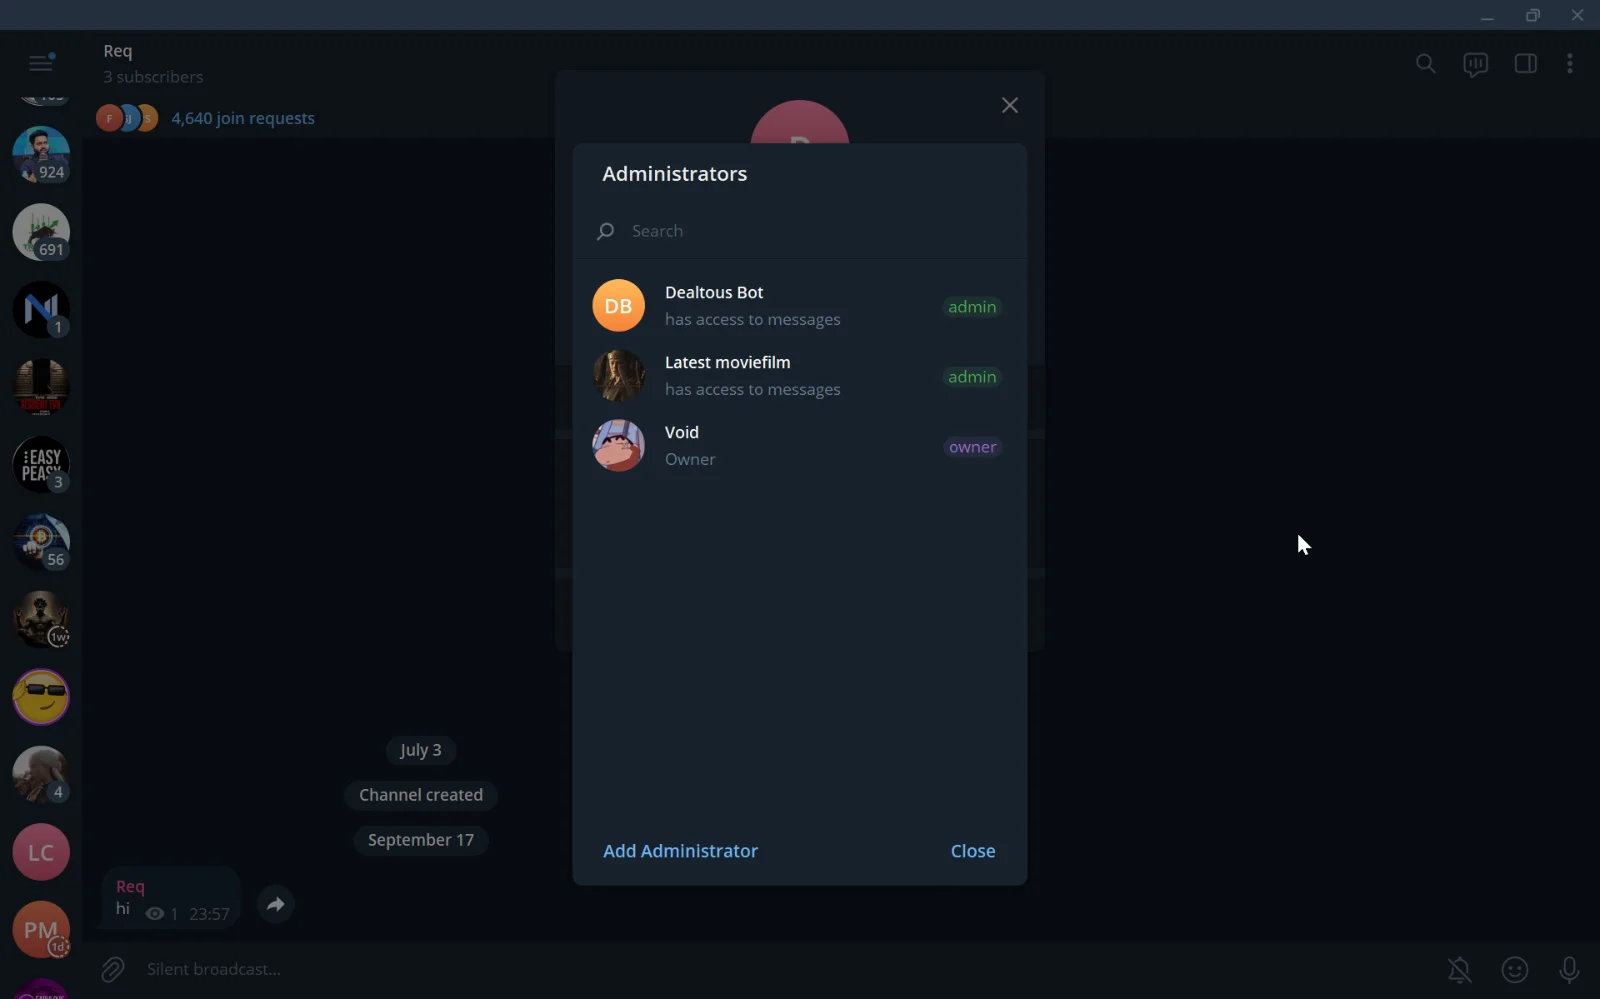Open the three-dot more options menu
1600x999 pixels.
tap(1570, 64)
